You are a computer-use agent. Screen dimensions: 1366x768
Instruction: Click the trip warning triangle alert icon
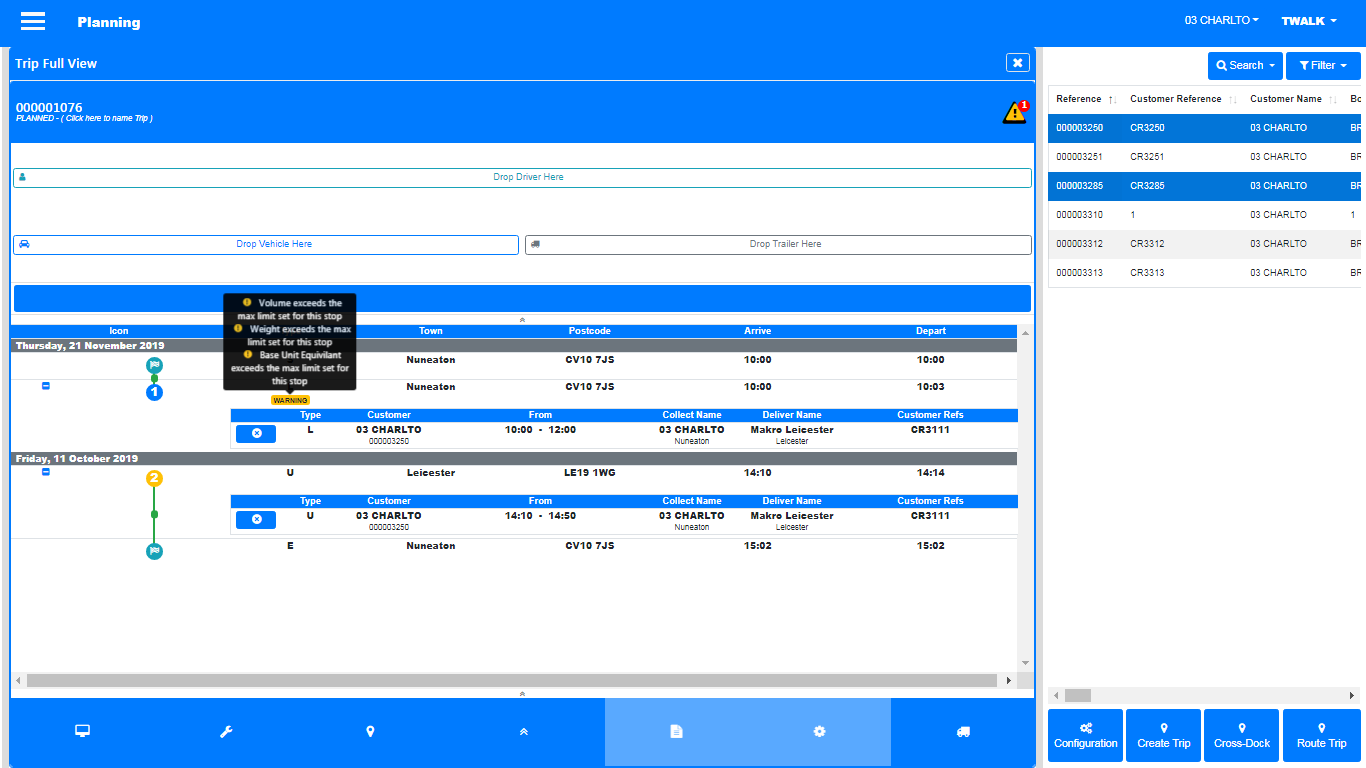[x=1015, y=112]
